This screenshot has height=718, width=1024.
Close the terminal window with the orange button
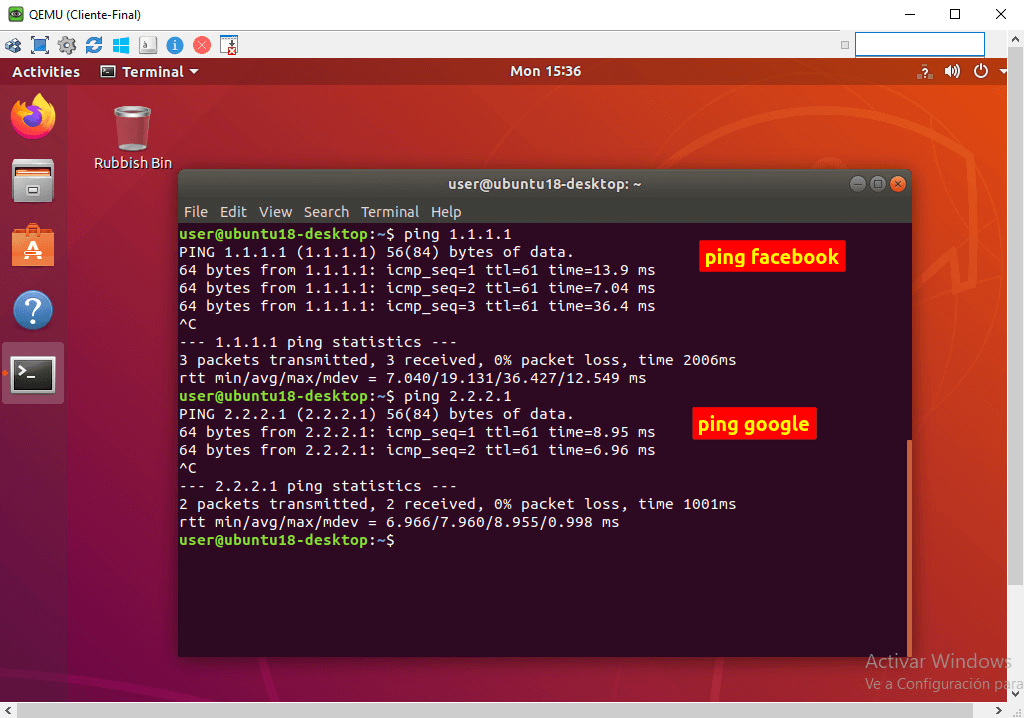click(898, 184)
